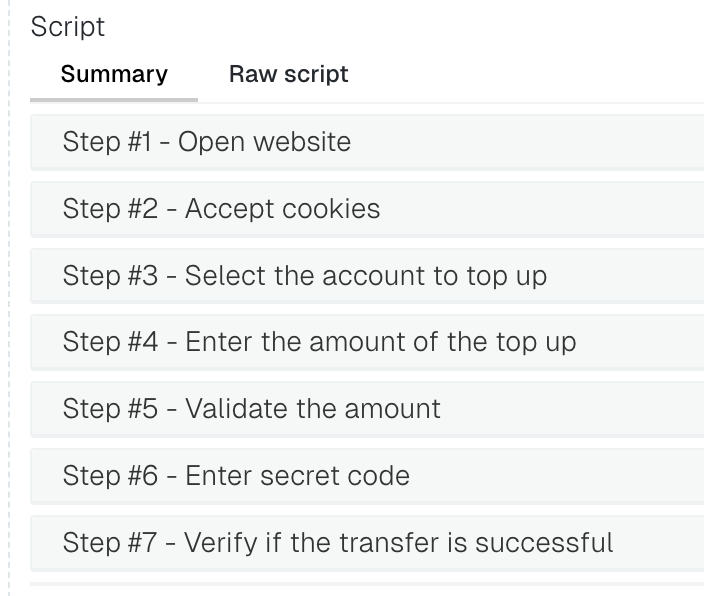This screenshot has width=704, height=596.
Task: Click the underline beneath the Summary tab
Action: tap(114, 100)
